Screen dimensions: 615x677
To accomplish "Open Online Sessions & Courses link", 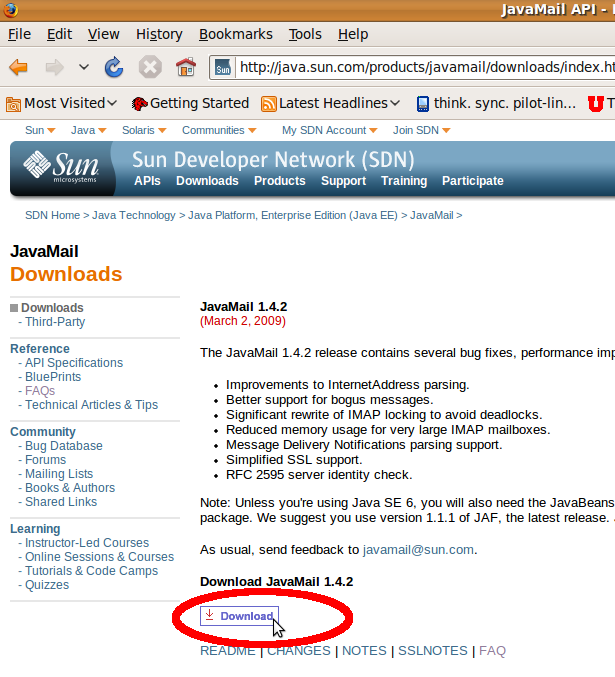I will coord(99,557).
